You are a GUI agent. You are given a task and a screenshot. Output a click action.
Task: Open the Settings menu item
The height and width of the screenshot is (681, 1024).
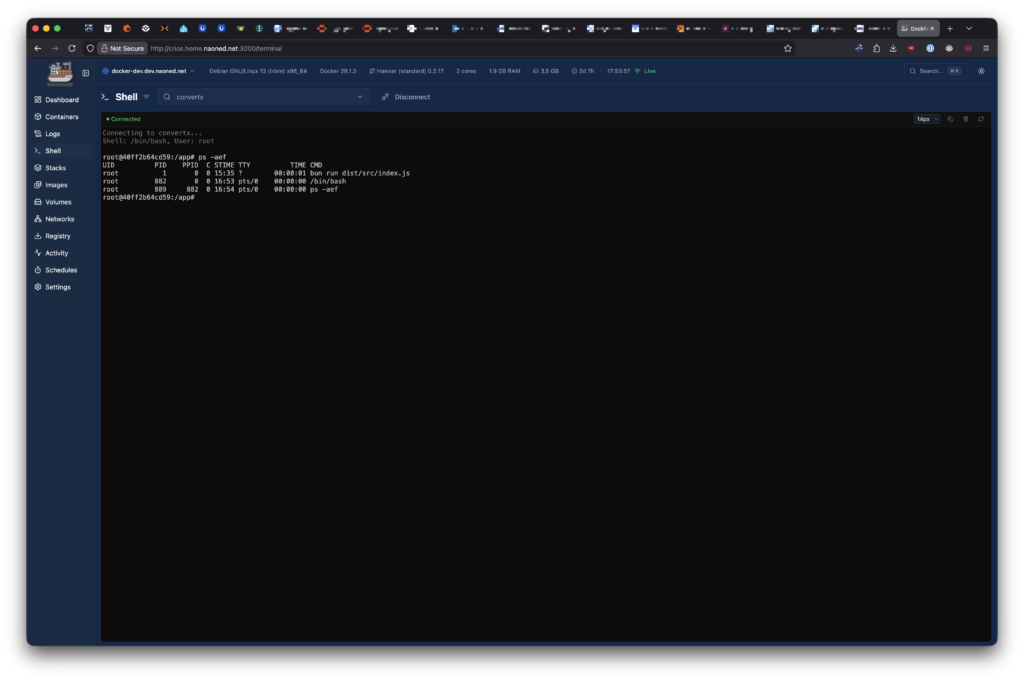pyautogui.click(x=57, y=287)
